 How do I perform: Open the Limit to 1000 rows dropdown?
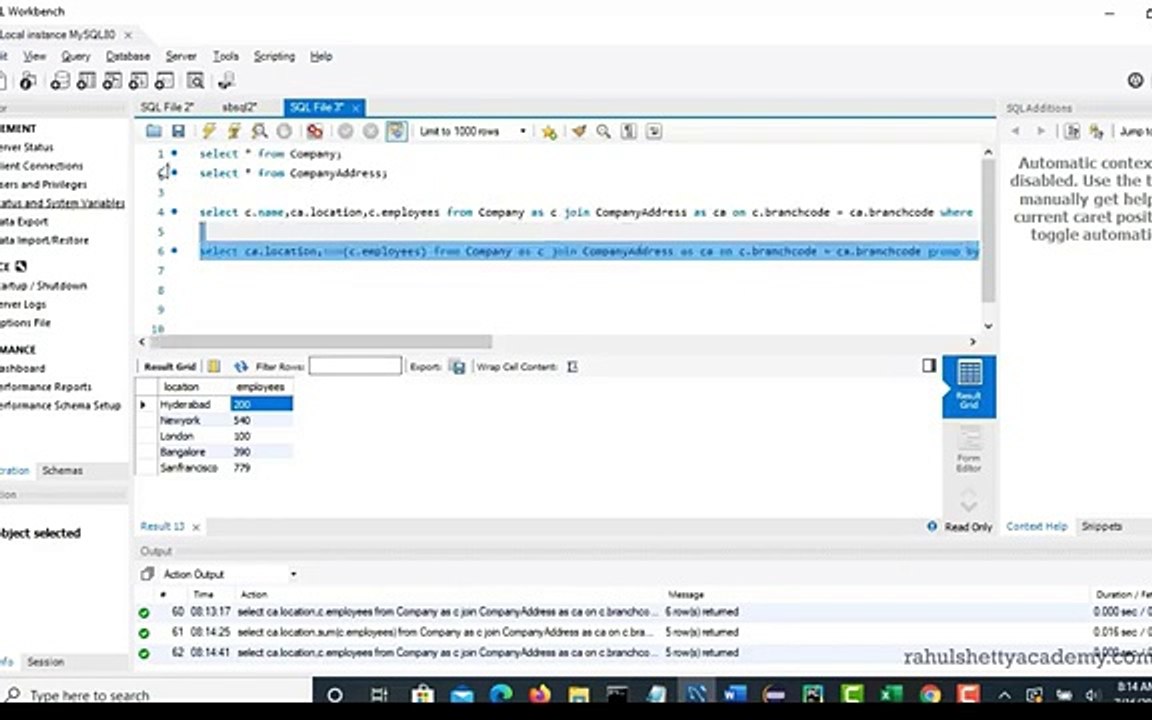473,132
